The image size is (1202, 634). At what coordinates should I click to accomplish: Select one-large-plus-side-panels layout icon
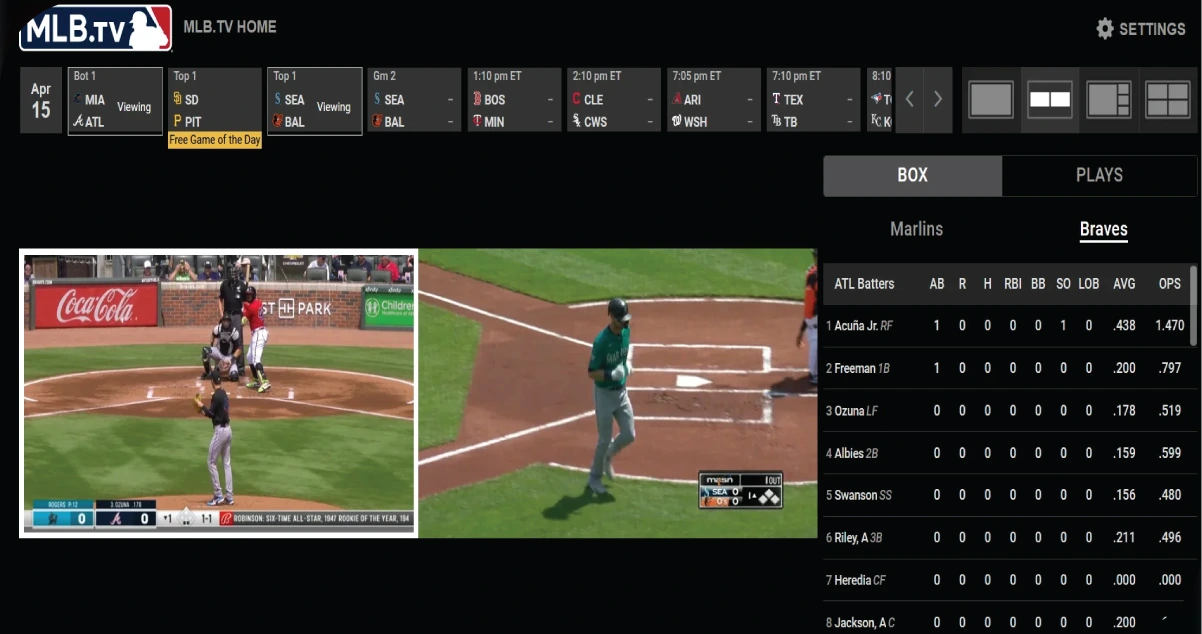click(1109, 100)
